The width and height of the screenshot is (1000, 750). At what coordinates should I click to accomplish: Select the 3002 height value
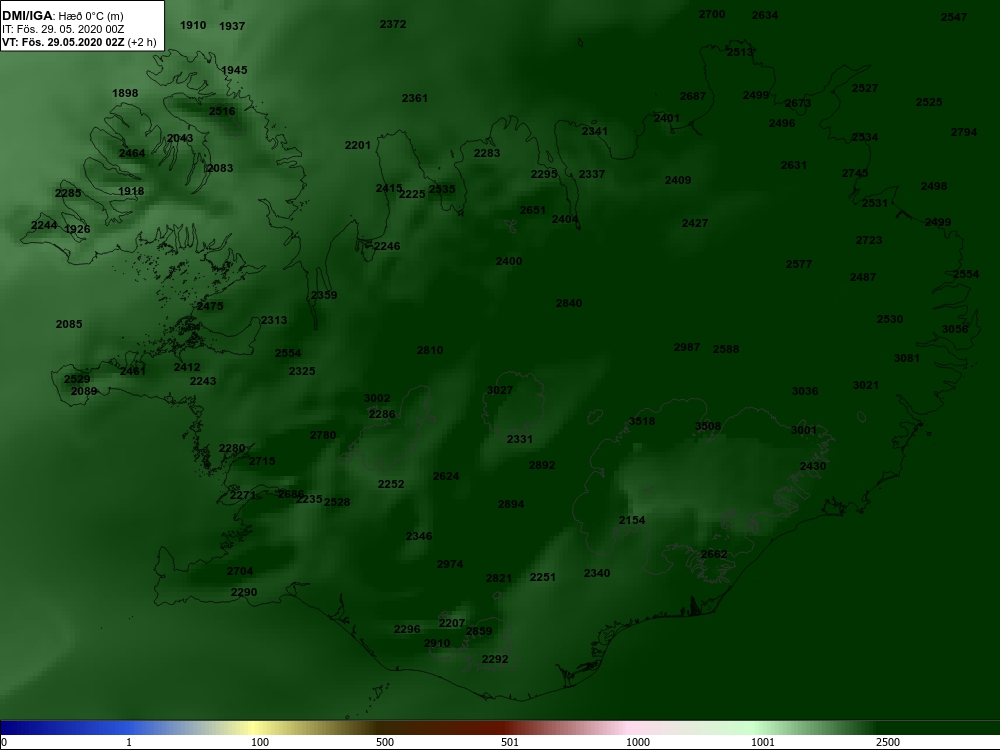[x=377, y=399]
